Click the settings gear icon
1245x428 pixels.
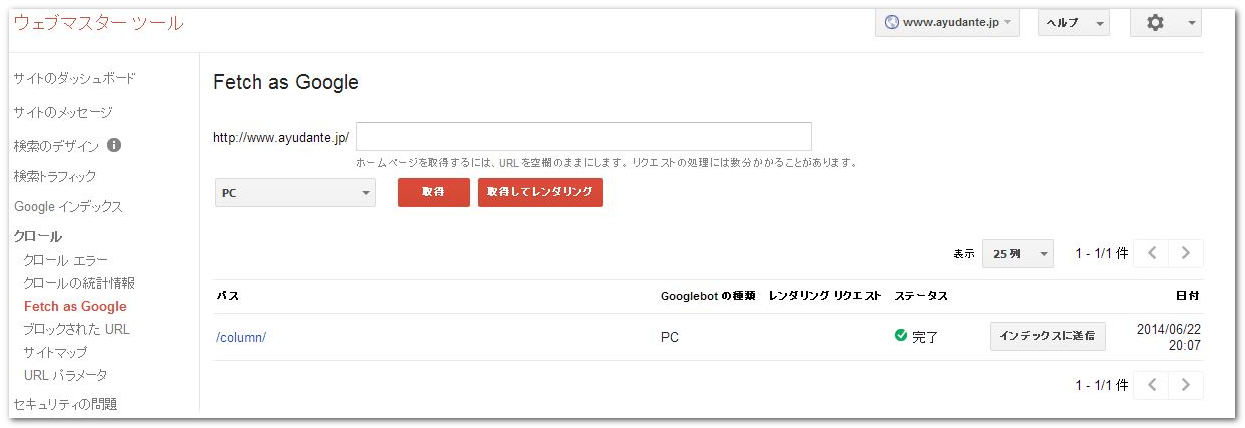coord(1155,22)
